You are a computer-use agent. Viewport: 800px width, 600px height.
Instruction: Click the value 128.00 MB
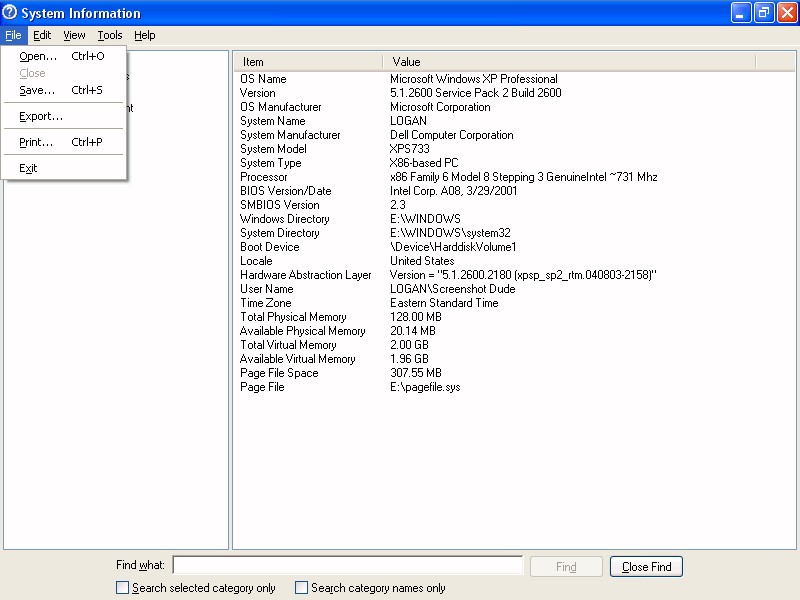[416, 317]
